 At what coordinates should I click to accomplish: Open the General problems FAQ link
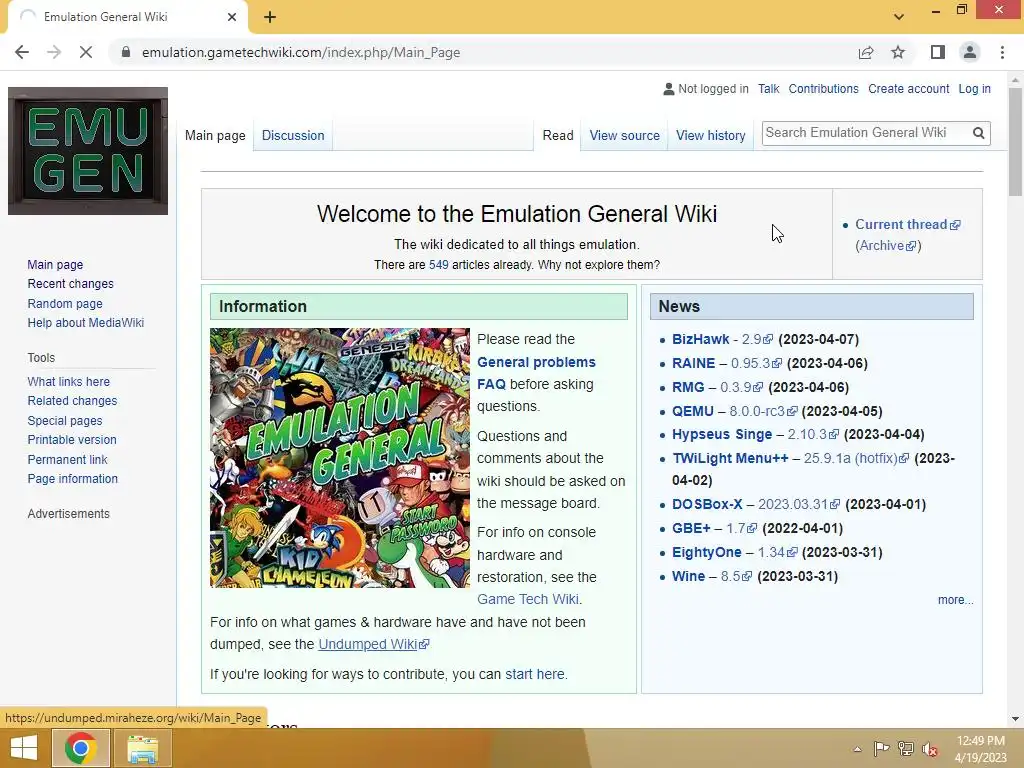536,373
